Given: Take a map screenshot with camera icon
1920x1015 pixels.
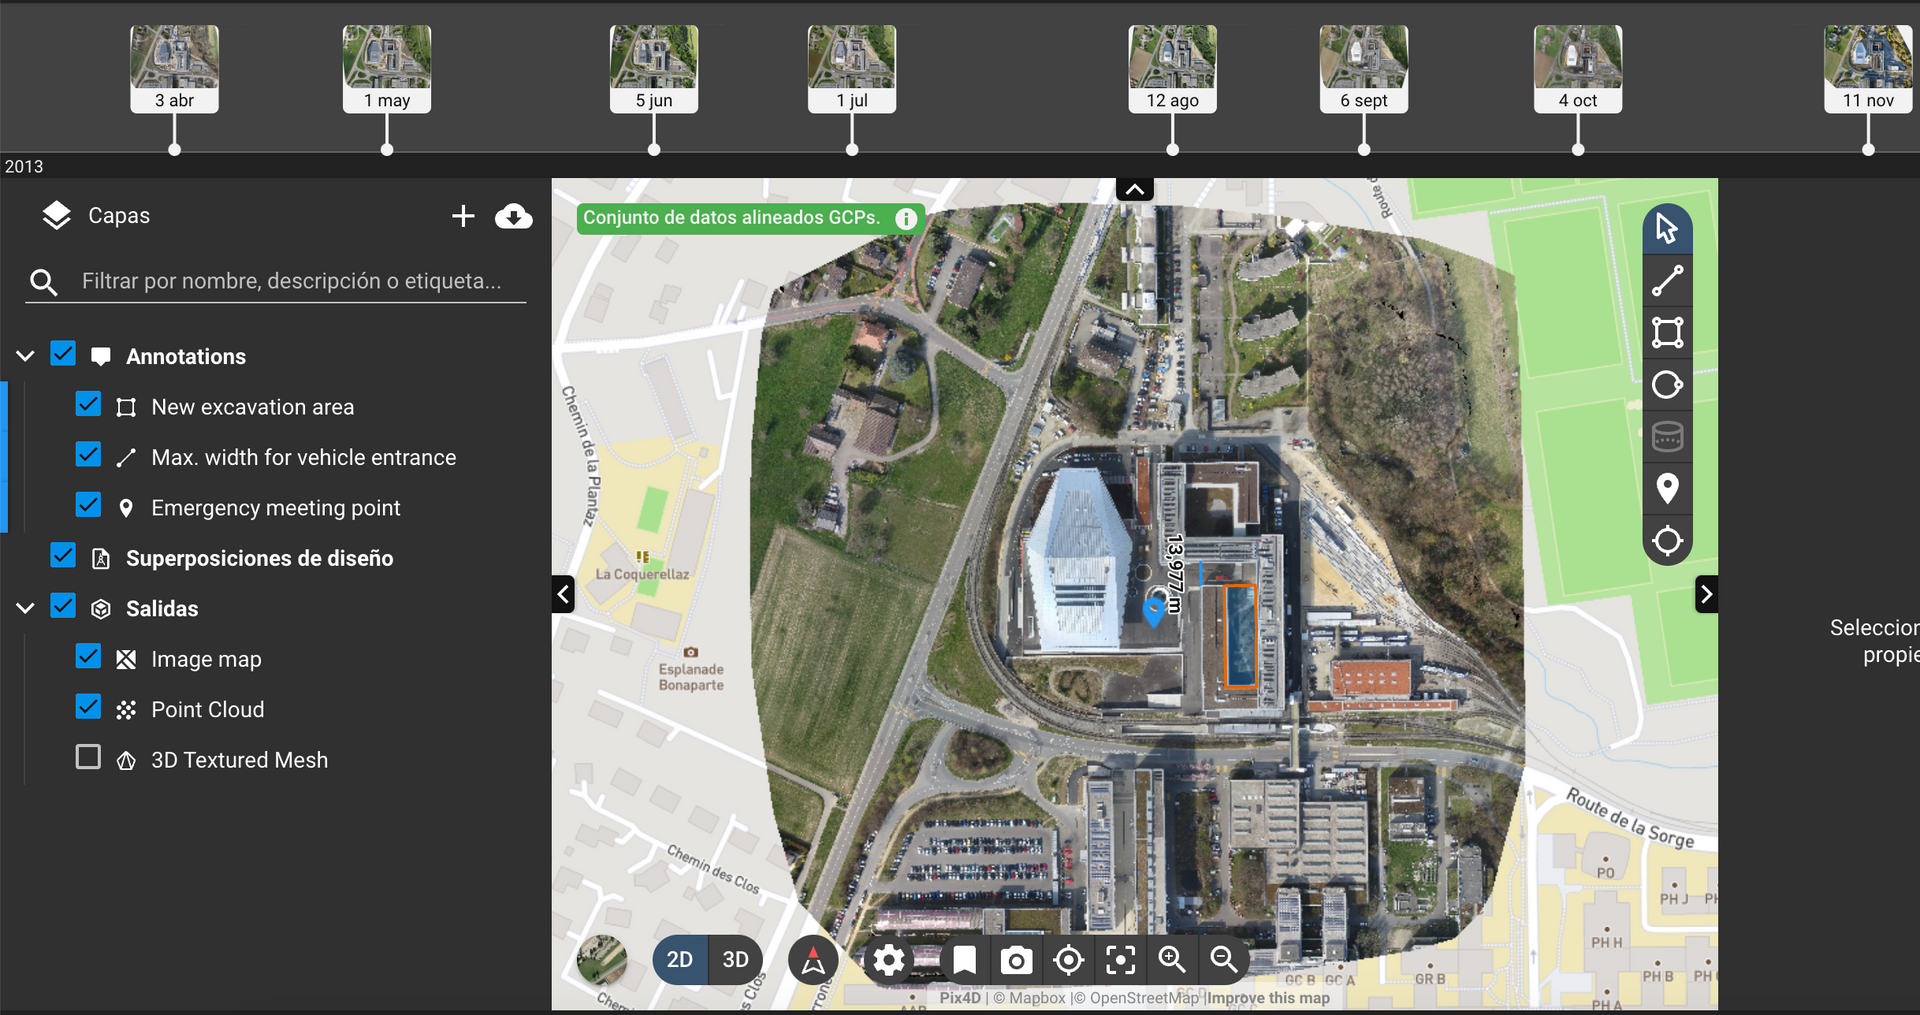Looking at the screenshot, I should 1016,961.
